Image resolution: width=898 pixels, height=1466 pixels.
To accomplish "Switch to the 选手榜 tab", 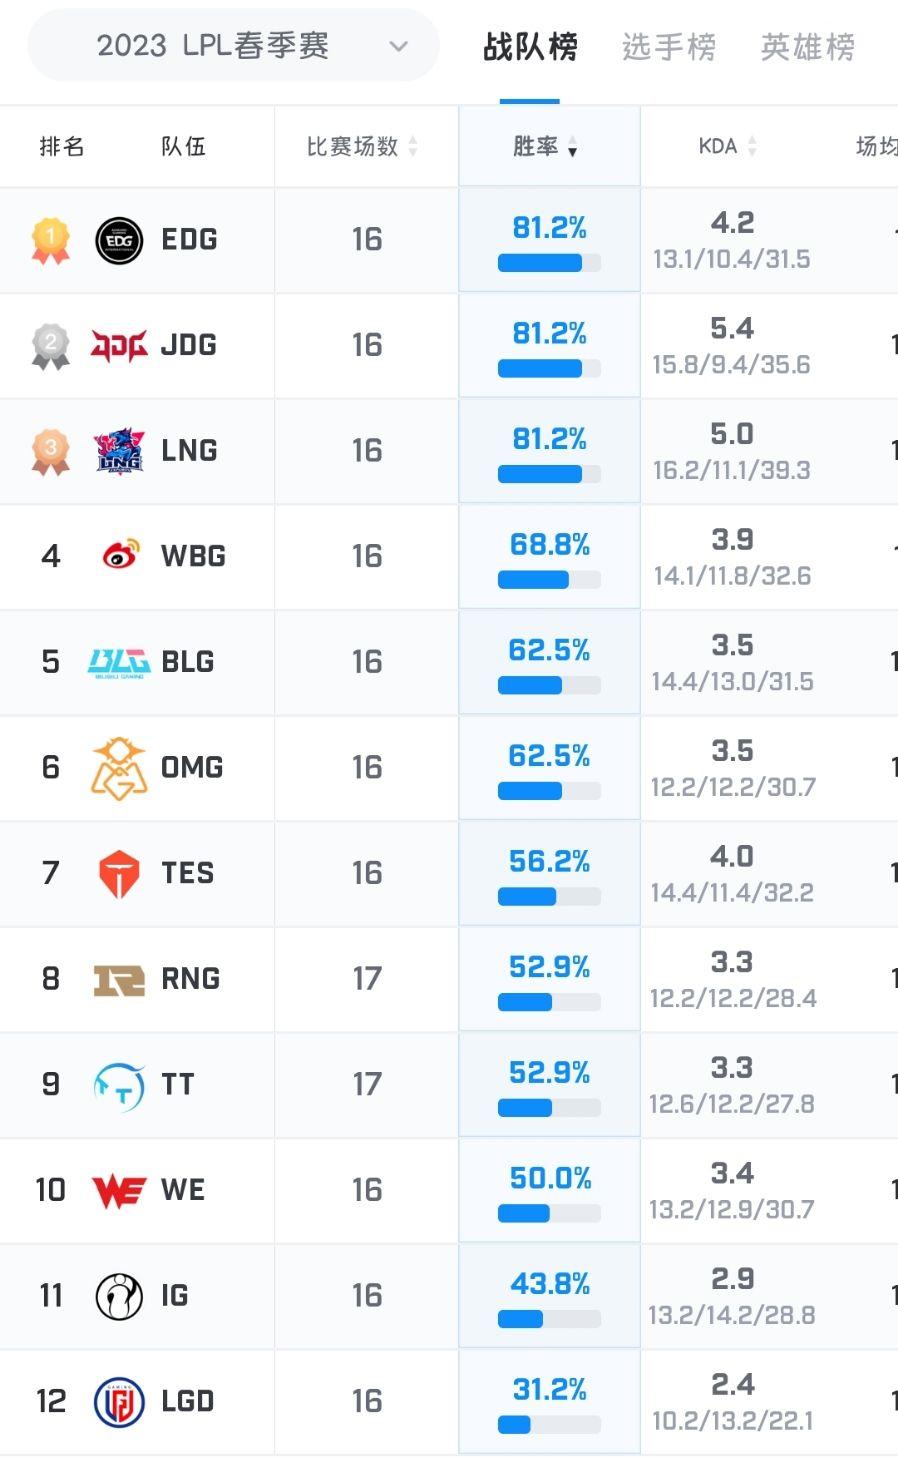I will (669, 46).
